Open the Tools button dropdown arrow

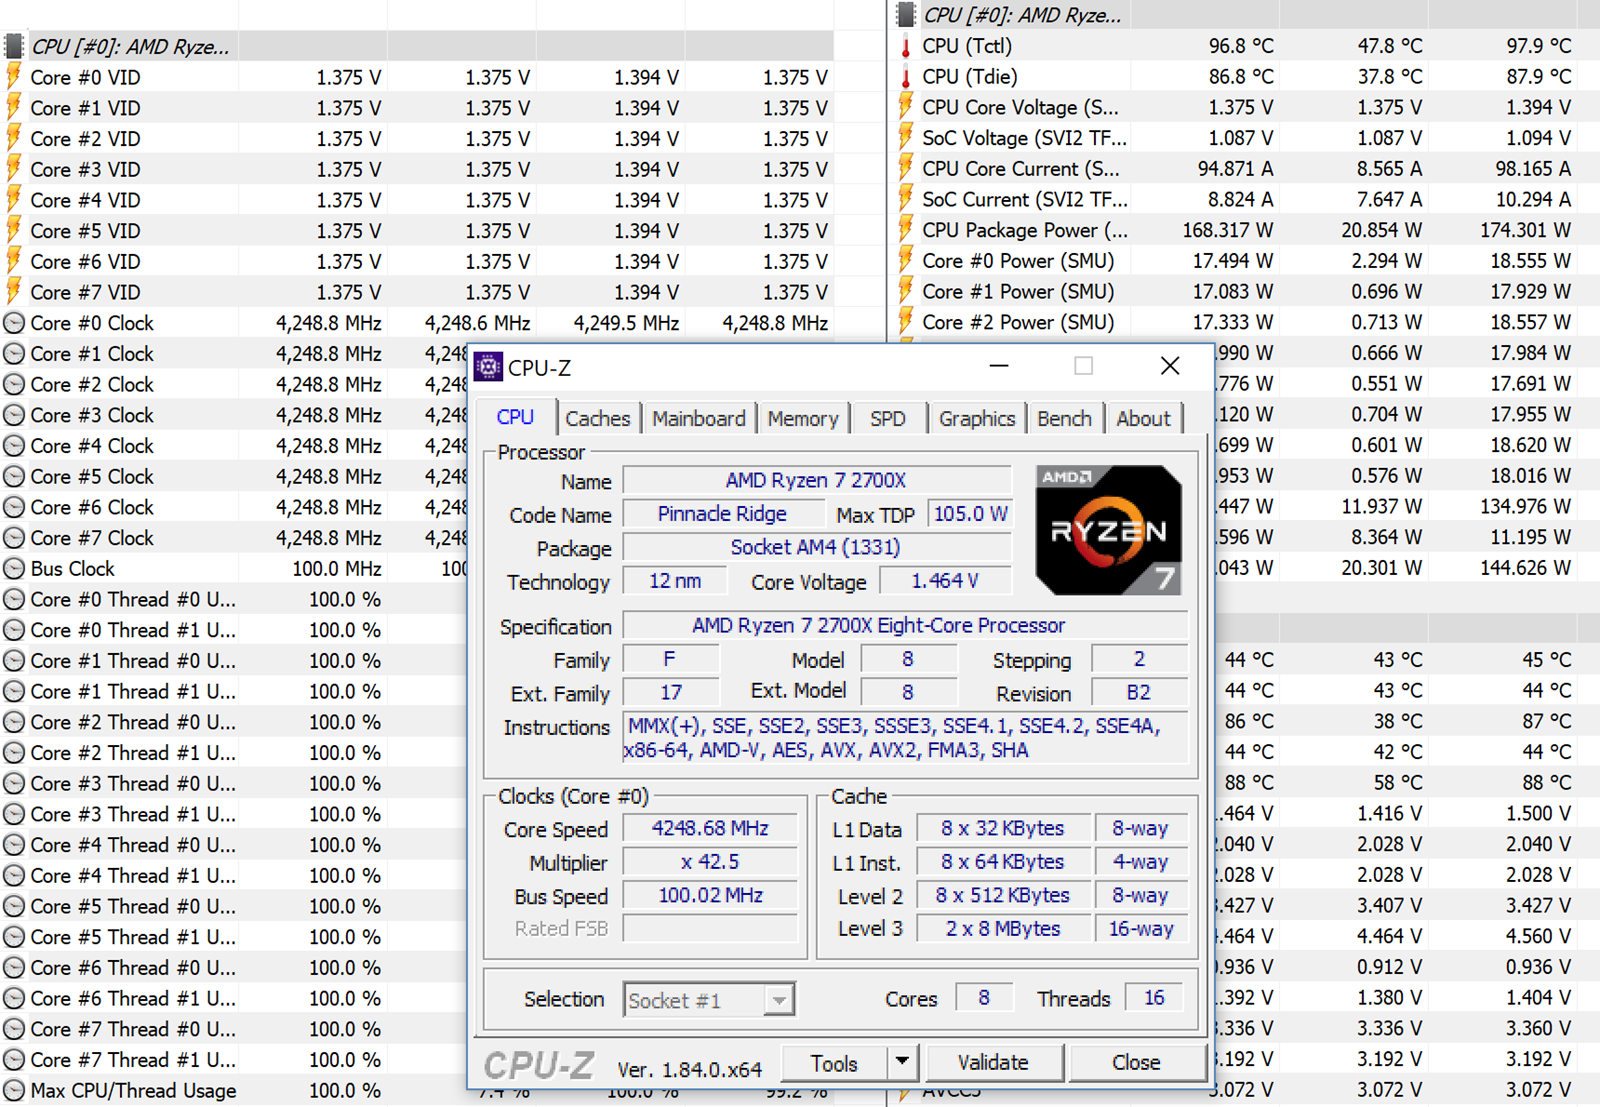902,1062
